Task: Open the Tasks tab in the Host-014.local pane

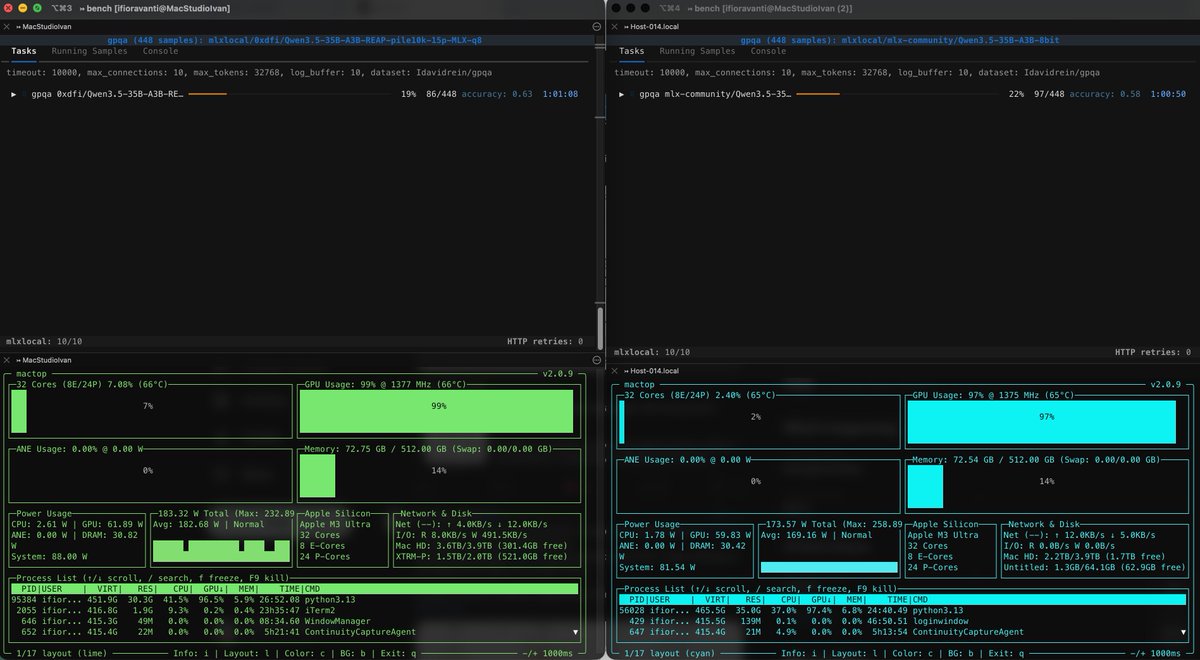Action: (x=633, y=50)
